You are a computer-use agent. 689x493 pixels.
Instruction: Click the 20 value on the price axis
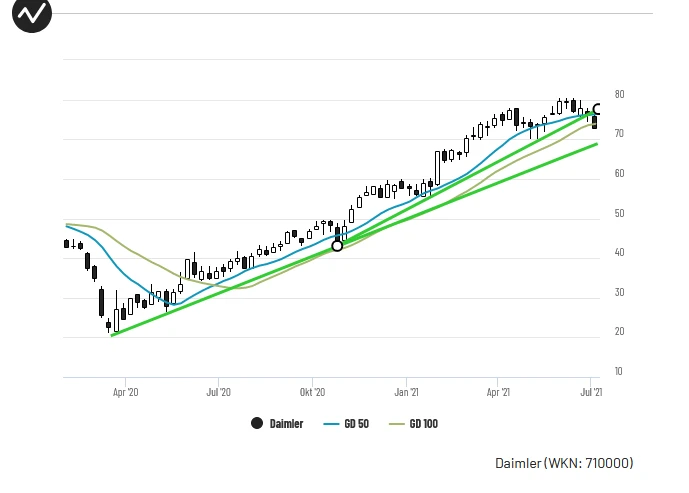pyautogui.click(x=620, y=332)
